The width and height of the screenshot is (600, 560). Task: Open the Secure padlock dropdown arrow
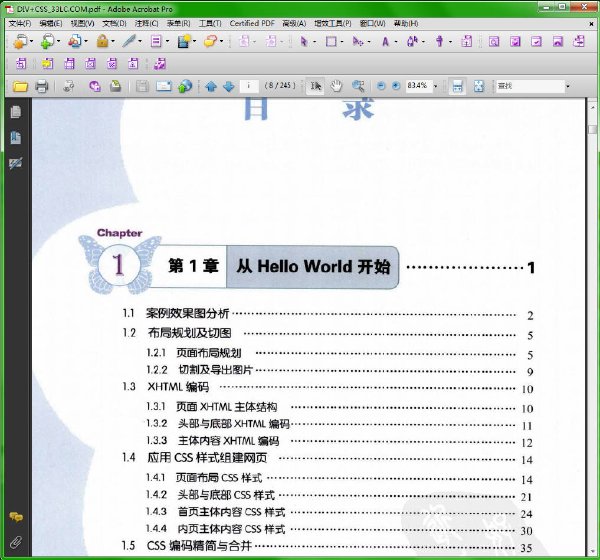click(x=113, y=41)
